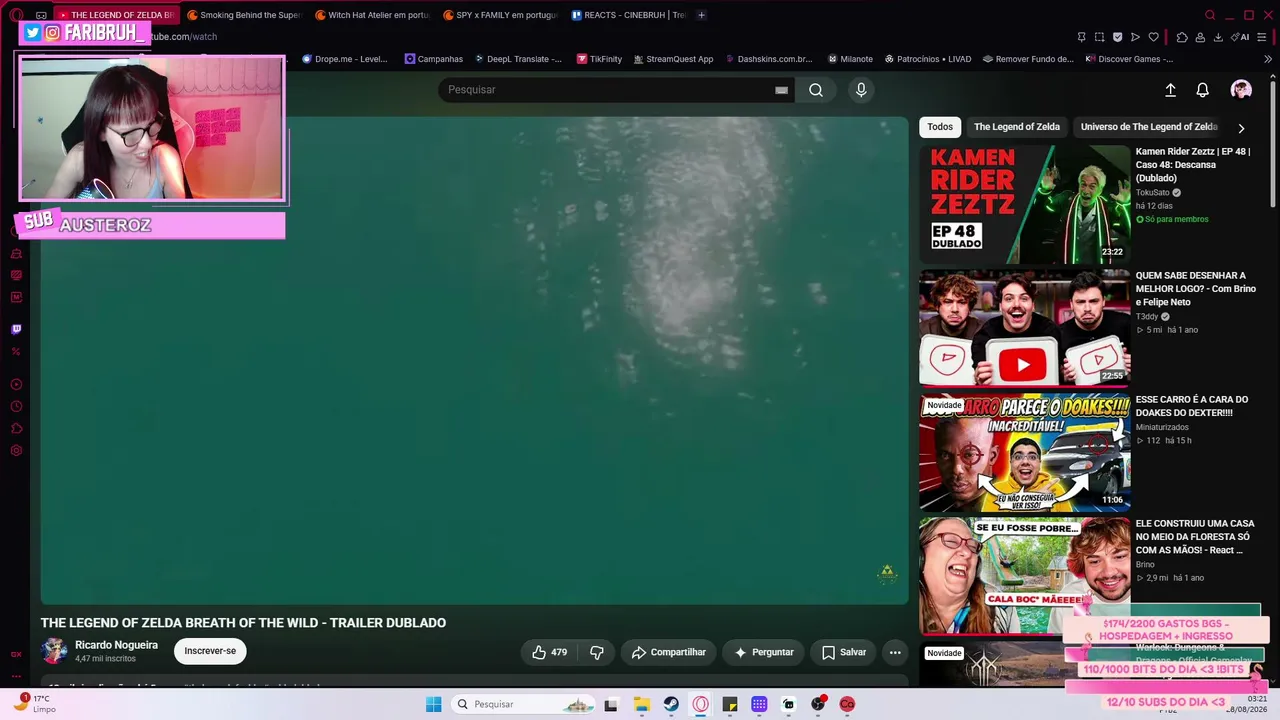Switch to REACTS - CINEBRUH Trello tab

(627, 15)
